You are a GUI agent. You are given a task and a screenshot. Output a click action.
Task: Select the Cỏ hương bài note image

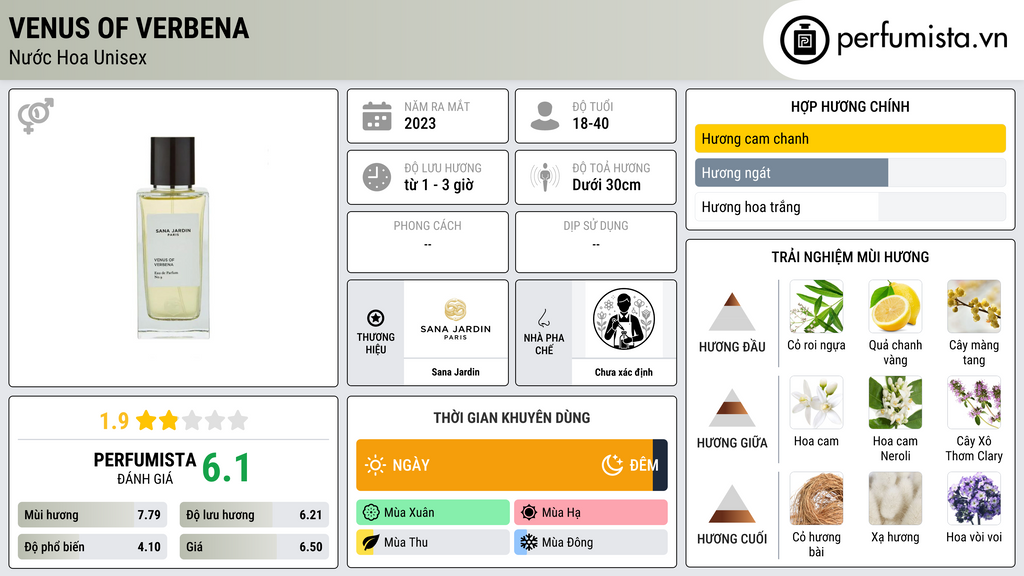[816, 499]
